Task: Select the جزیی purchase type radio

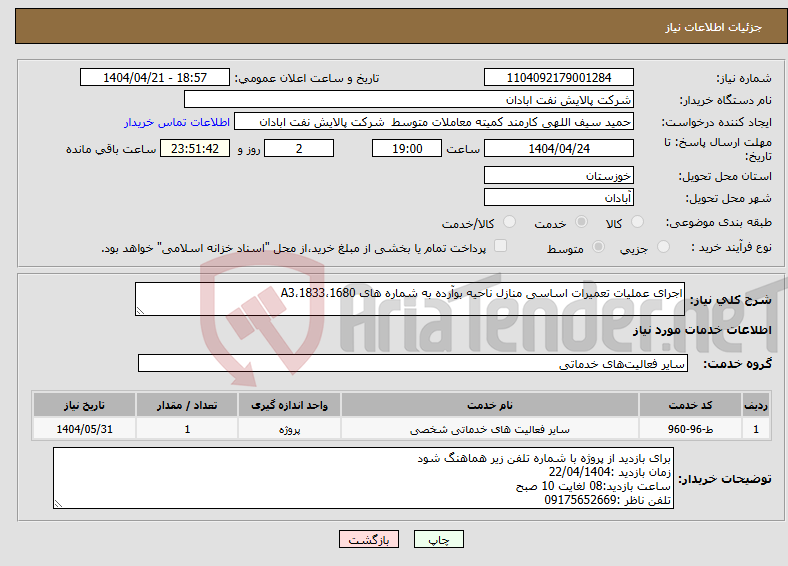Action: click(x=663, y=246)
